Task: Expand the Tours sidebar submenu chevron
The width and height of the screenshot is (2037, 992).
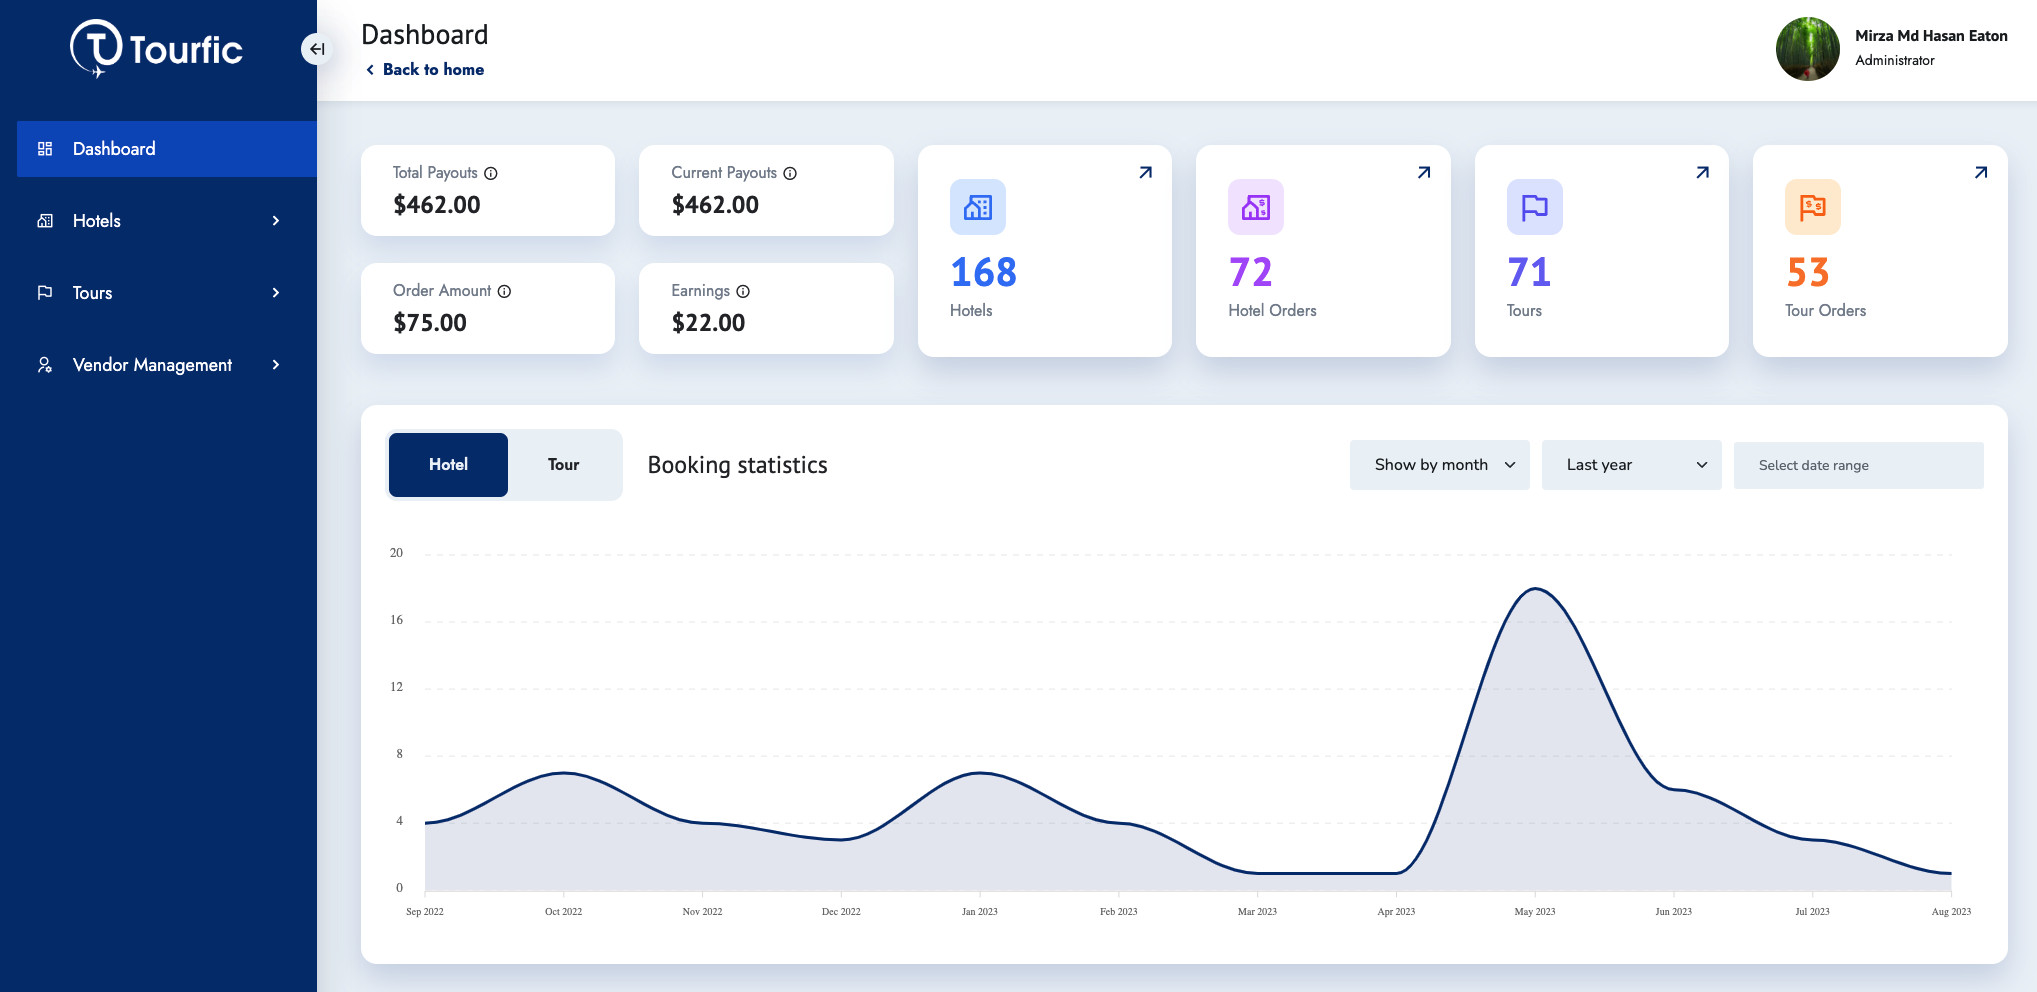Action: pyautogui.click(x=276, y=292)
